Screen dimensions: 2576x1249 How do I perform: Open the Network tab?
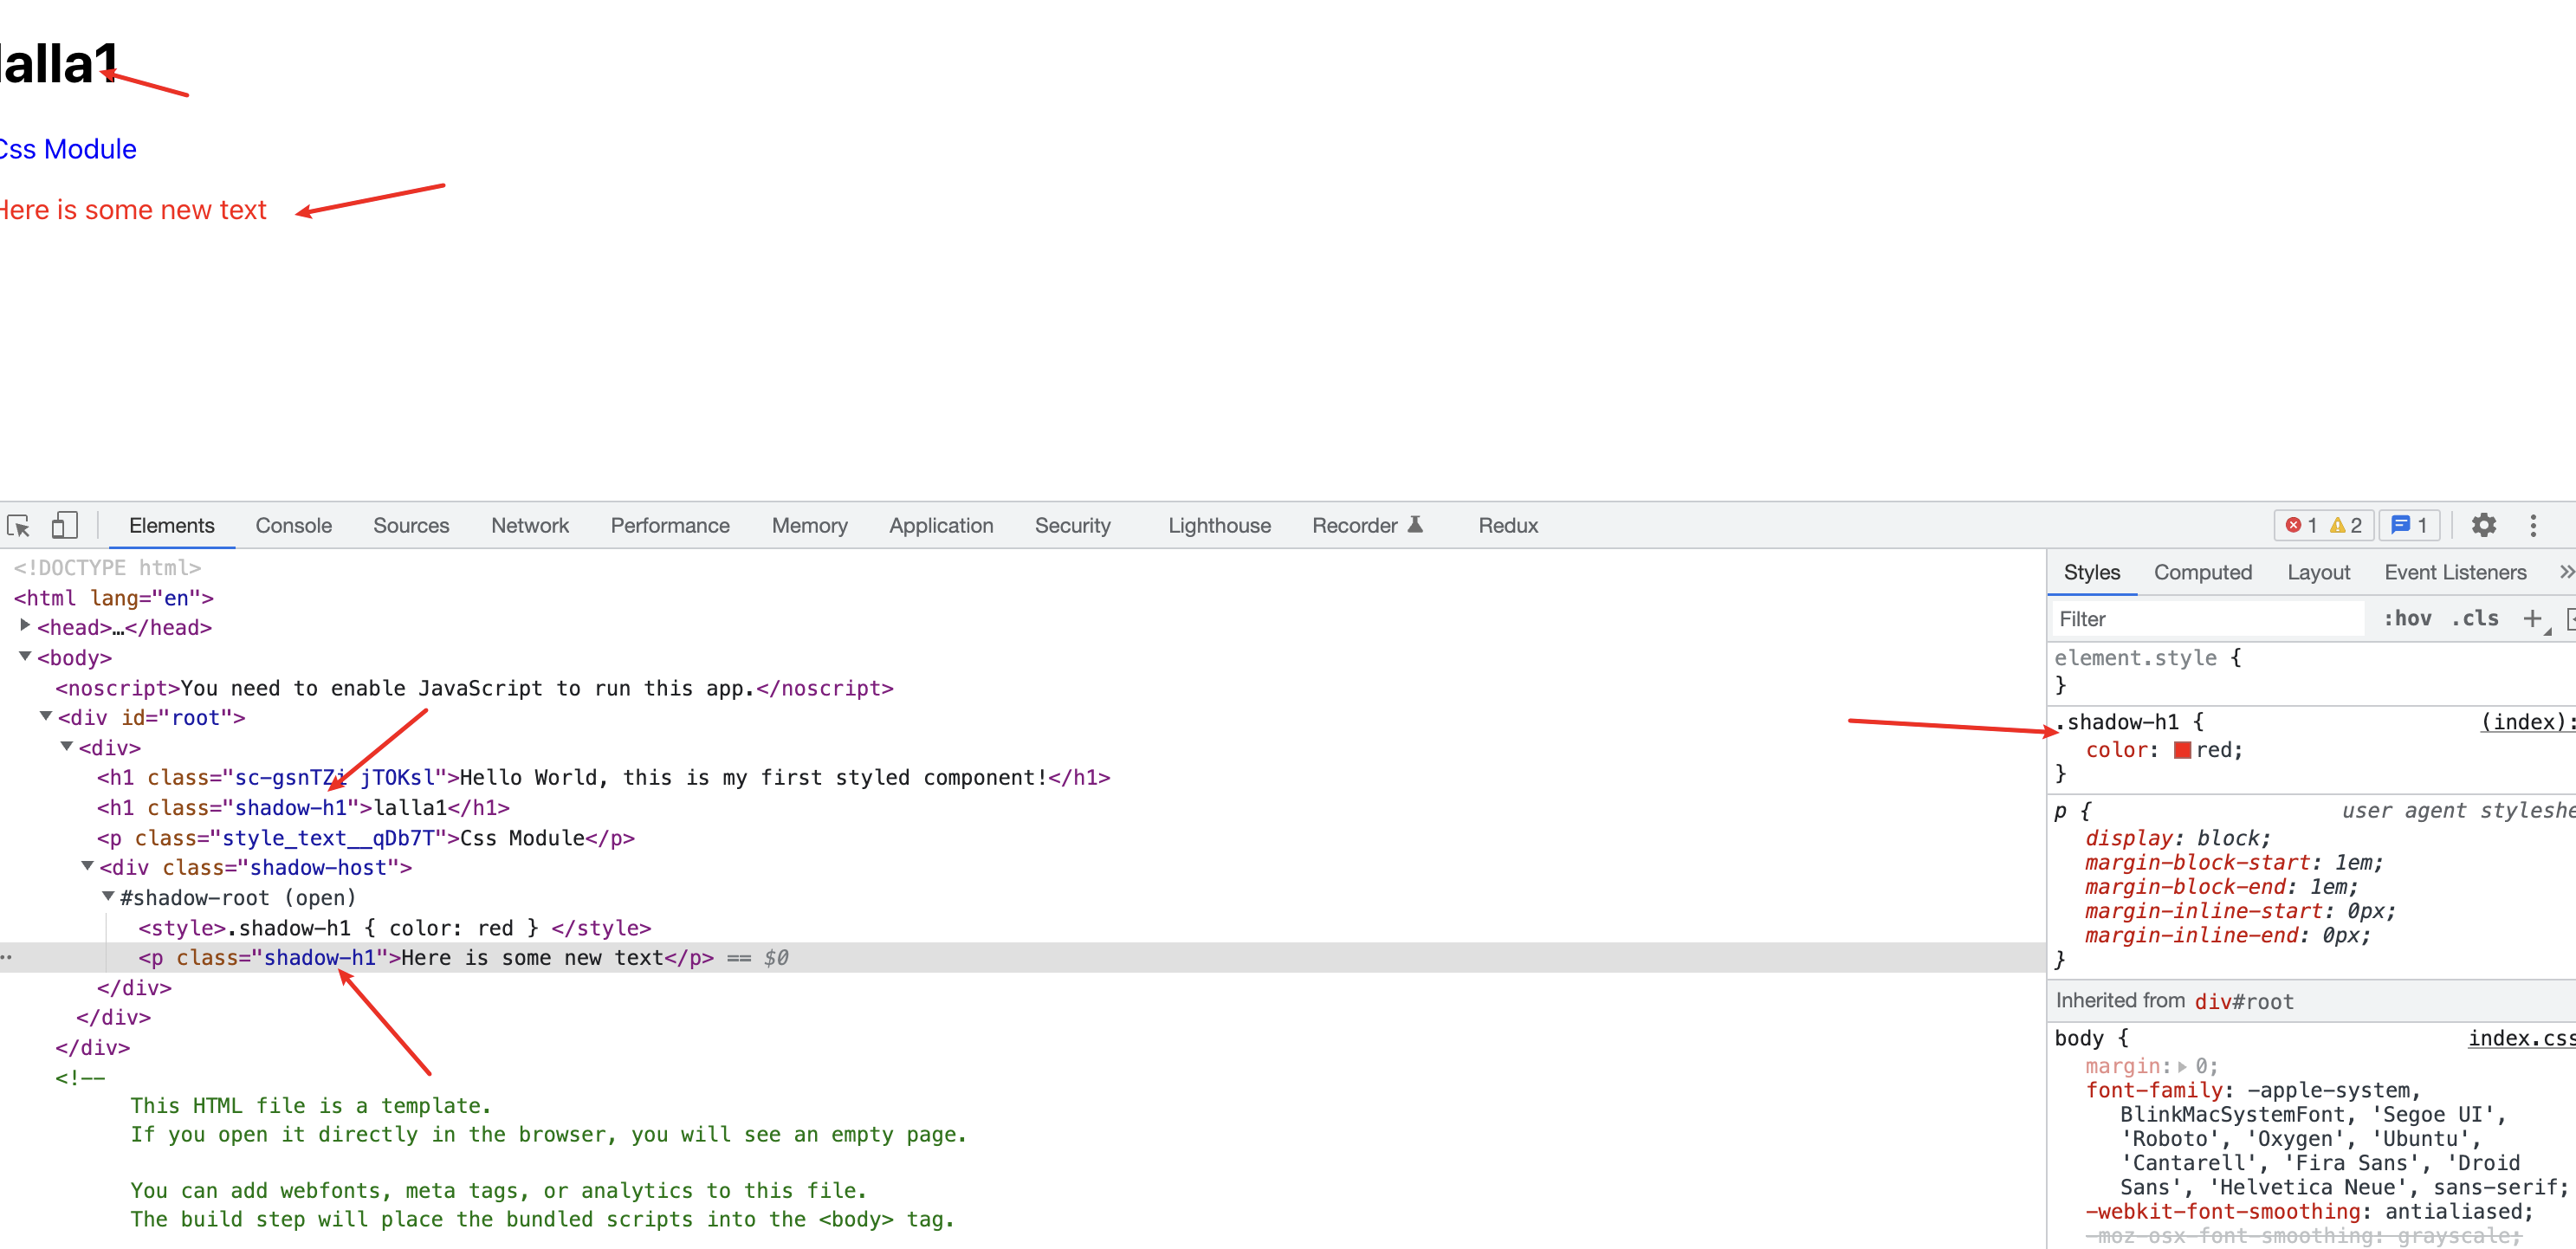pos(530,525)
